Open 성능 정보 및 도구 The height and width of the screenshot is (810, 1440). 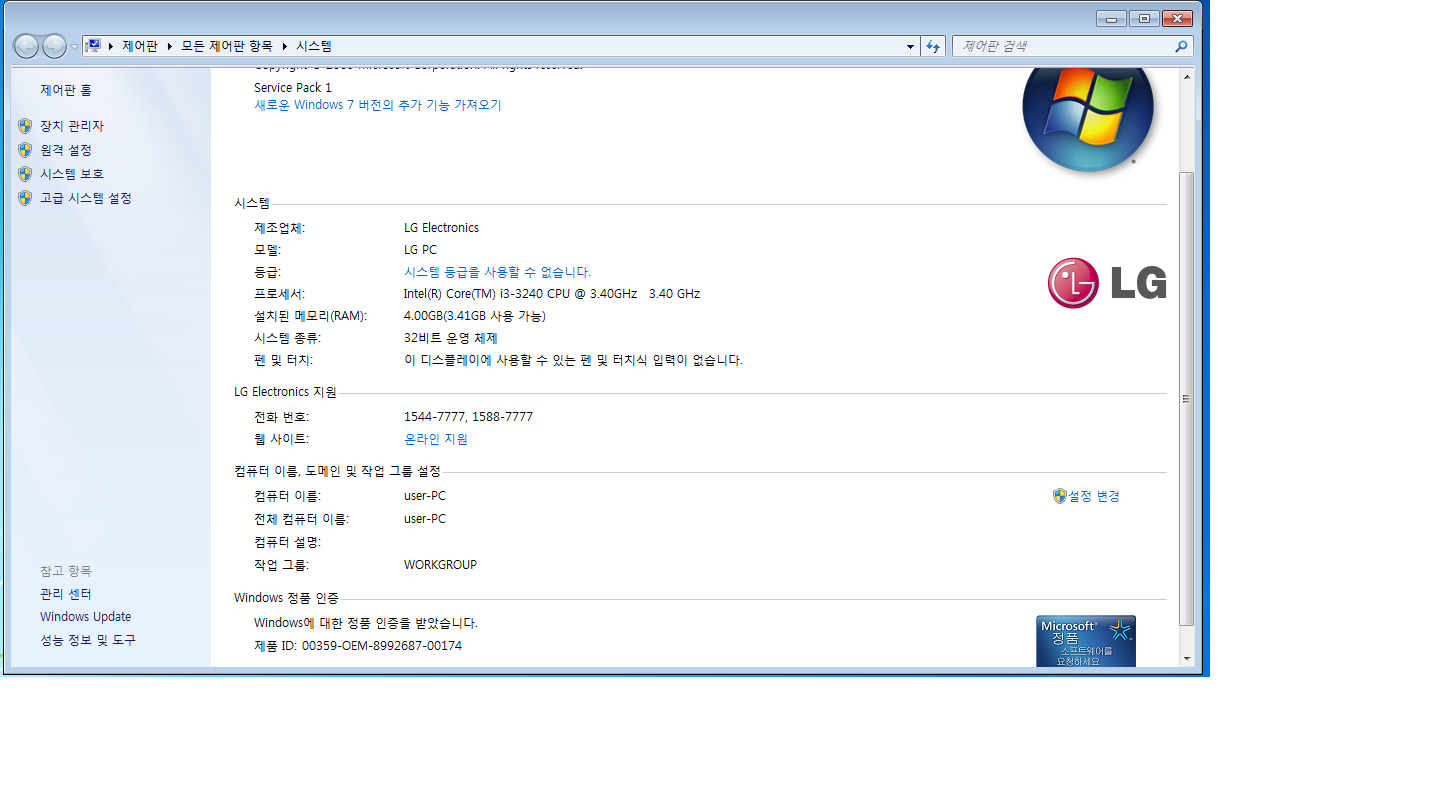tap(88, 640)
